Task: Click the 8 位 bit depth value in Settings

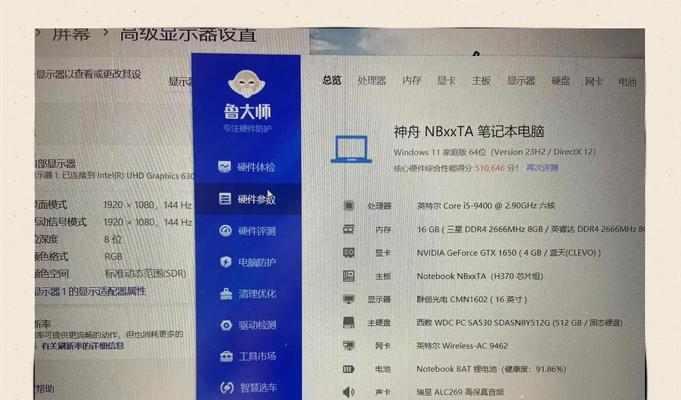Action: [113, 239]
